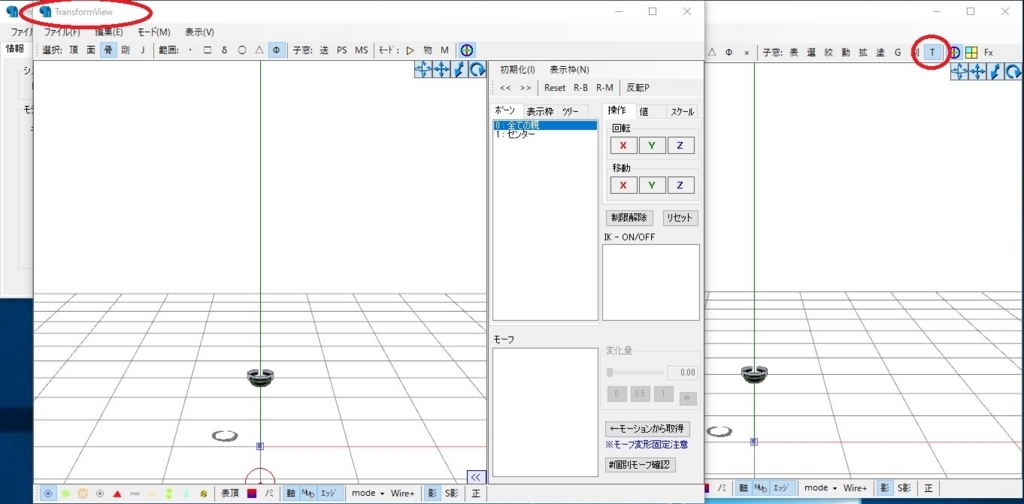Viewport: 1024px width, 504px height.
Task: Click the 反転P button
Action: 638,87
